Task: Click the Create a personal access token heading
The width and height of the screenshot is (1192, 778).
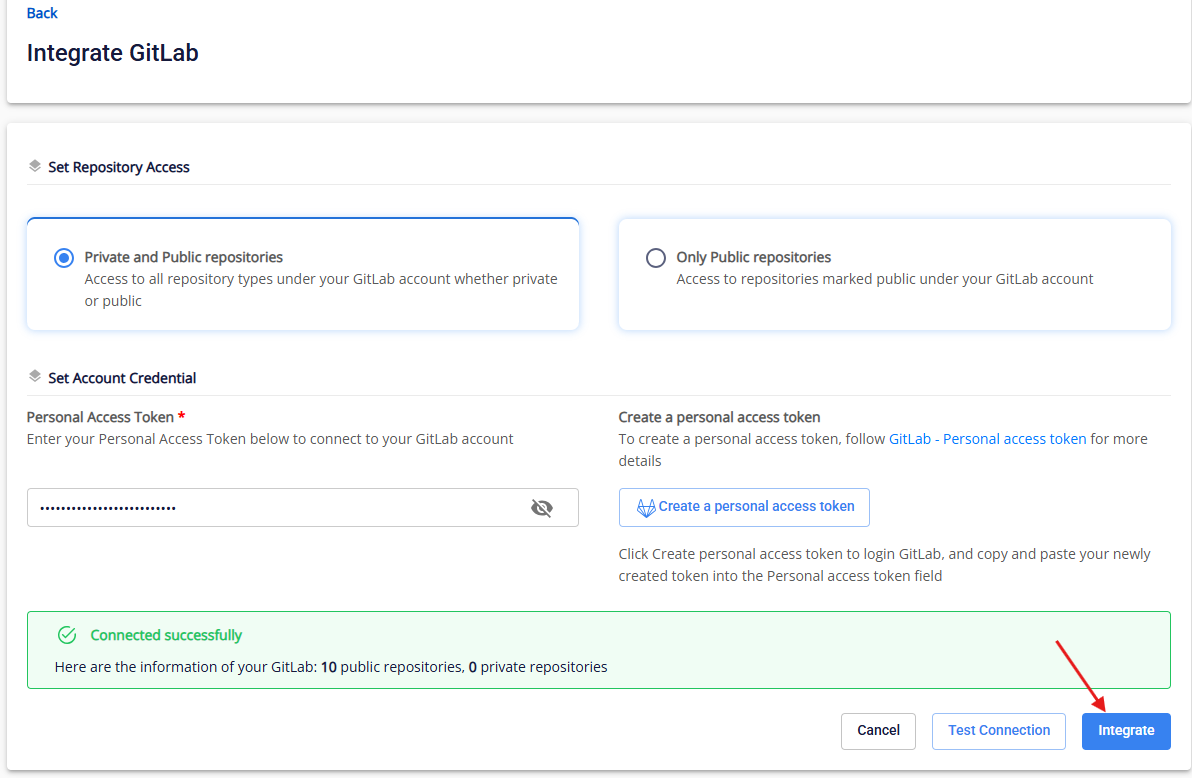Action: (x=719, y=417)
